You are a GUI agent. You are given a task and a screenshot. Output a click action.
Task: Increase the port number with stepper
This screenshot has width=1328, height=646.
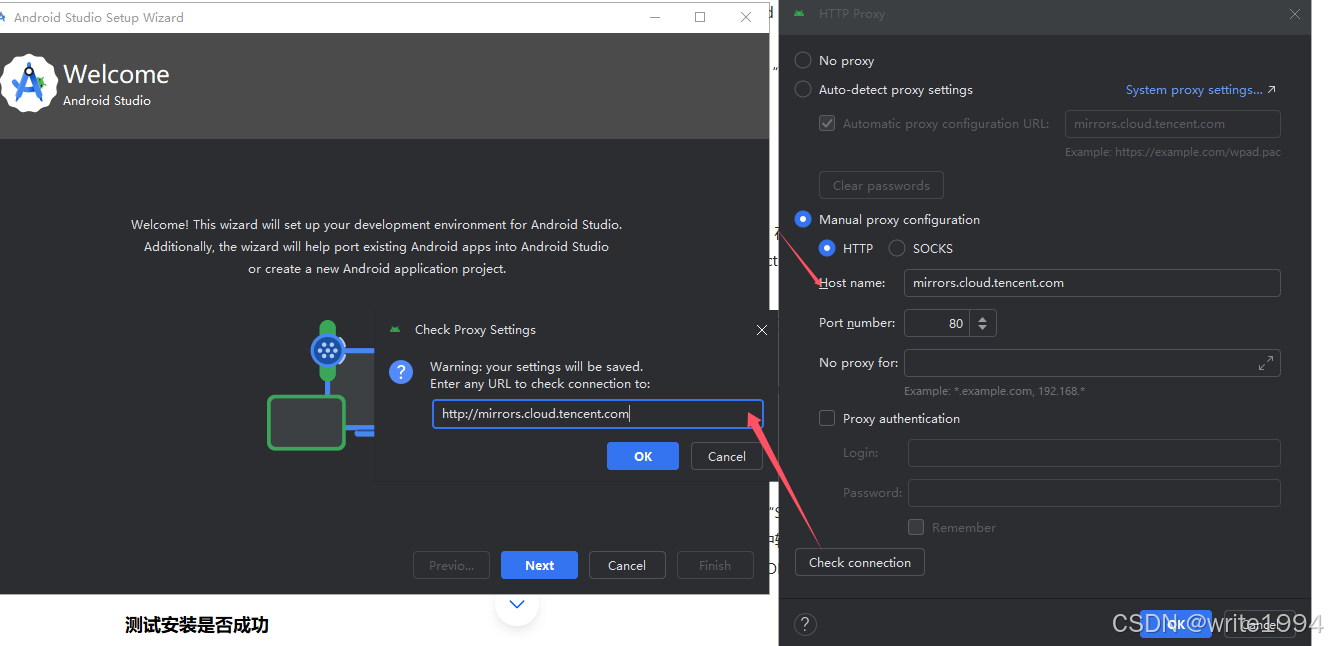click(x=983, y=317)
